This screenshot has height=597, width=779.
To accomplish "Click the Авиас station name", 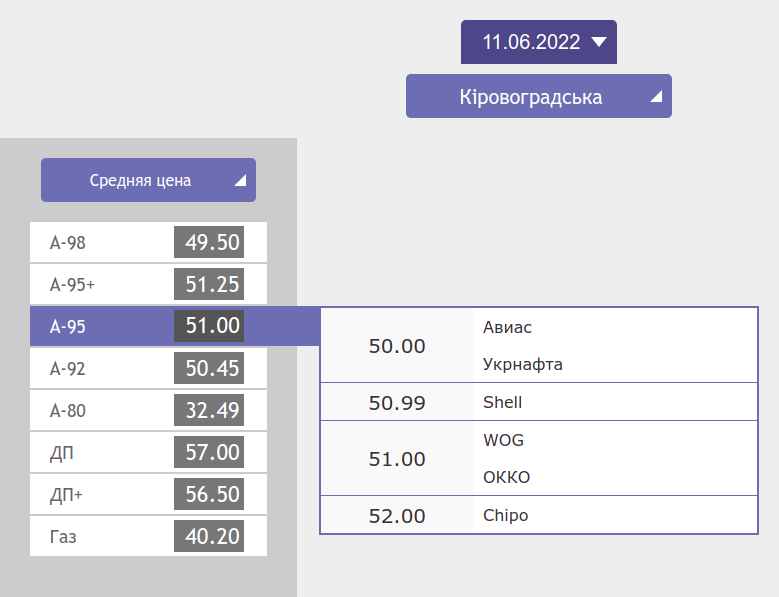I will coord(507,328).
